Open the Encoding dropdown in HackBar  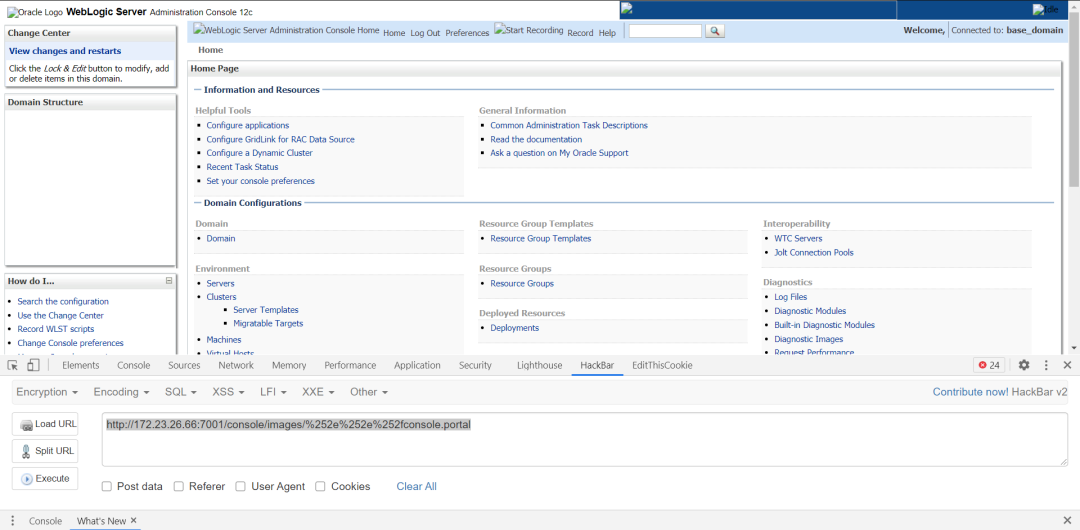121,391
